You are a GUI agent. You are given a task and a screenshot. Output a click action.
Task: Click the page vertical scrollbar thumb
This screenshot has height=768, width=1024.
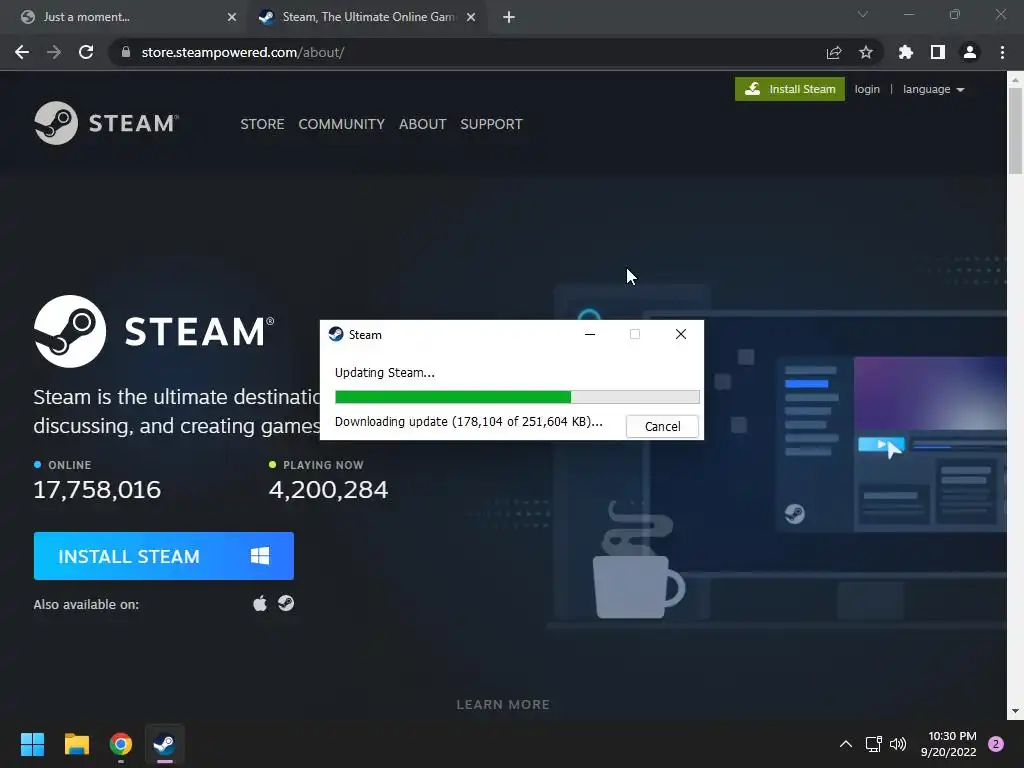(x=1015, y=131)
